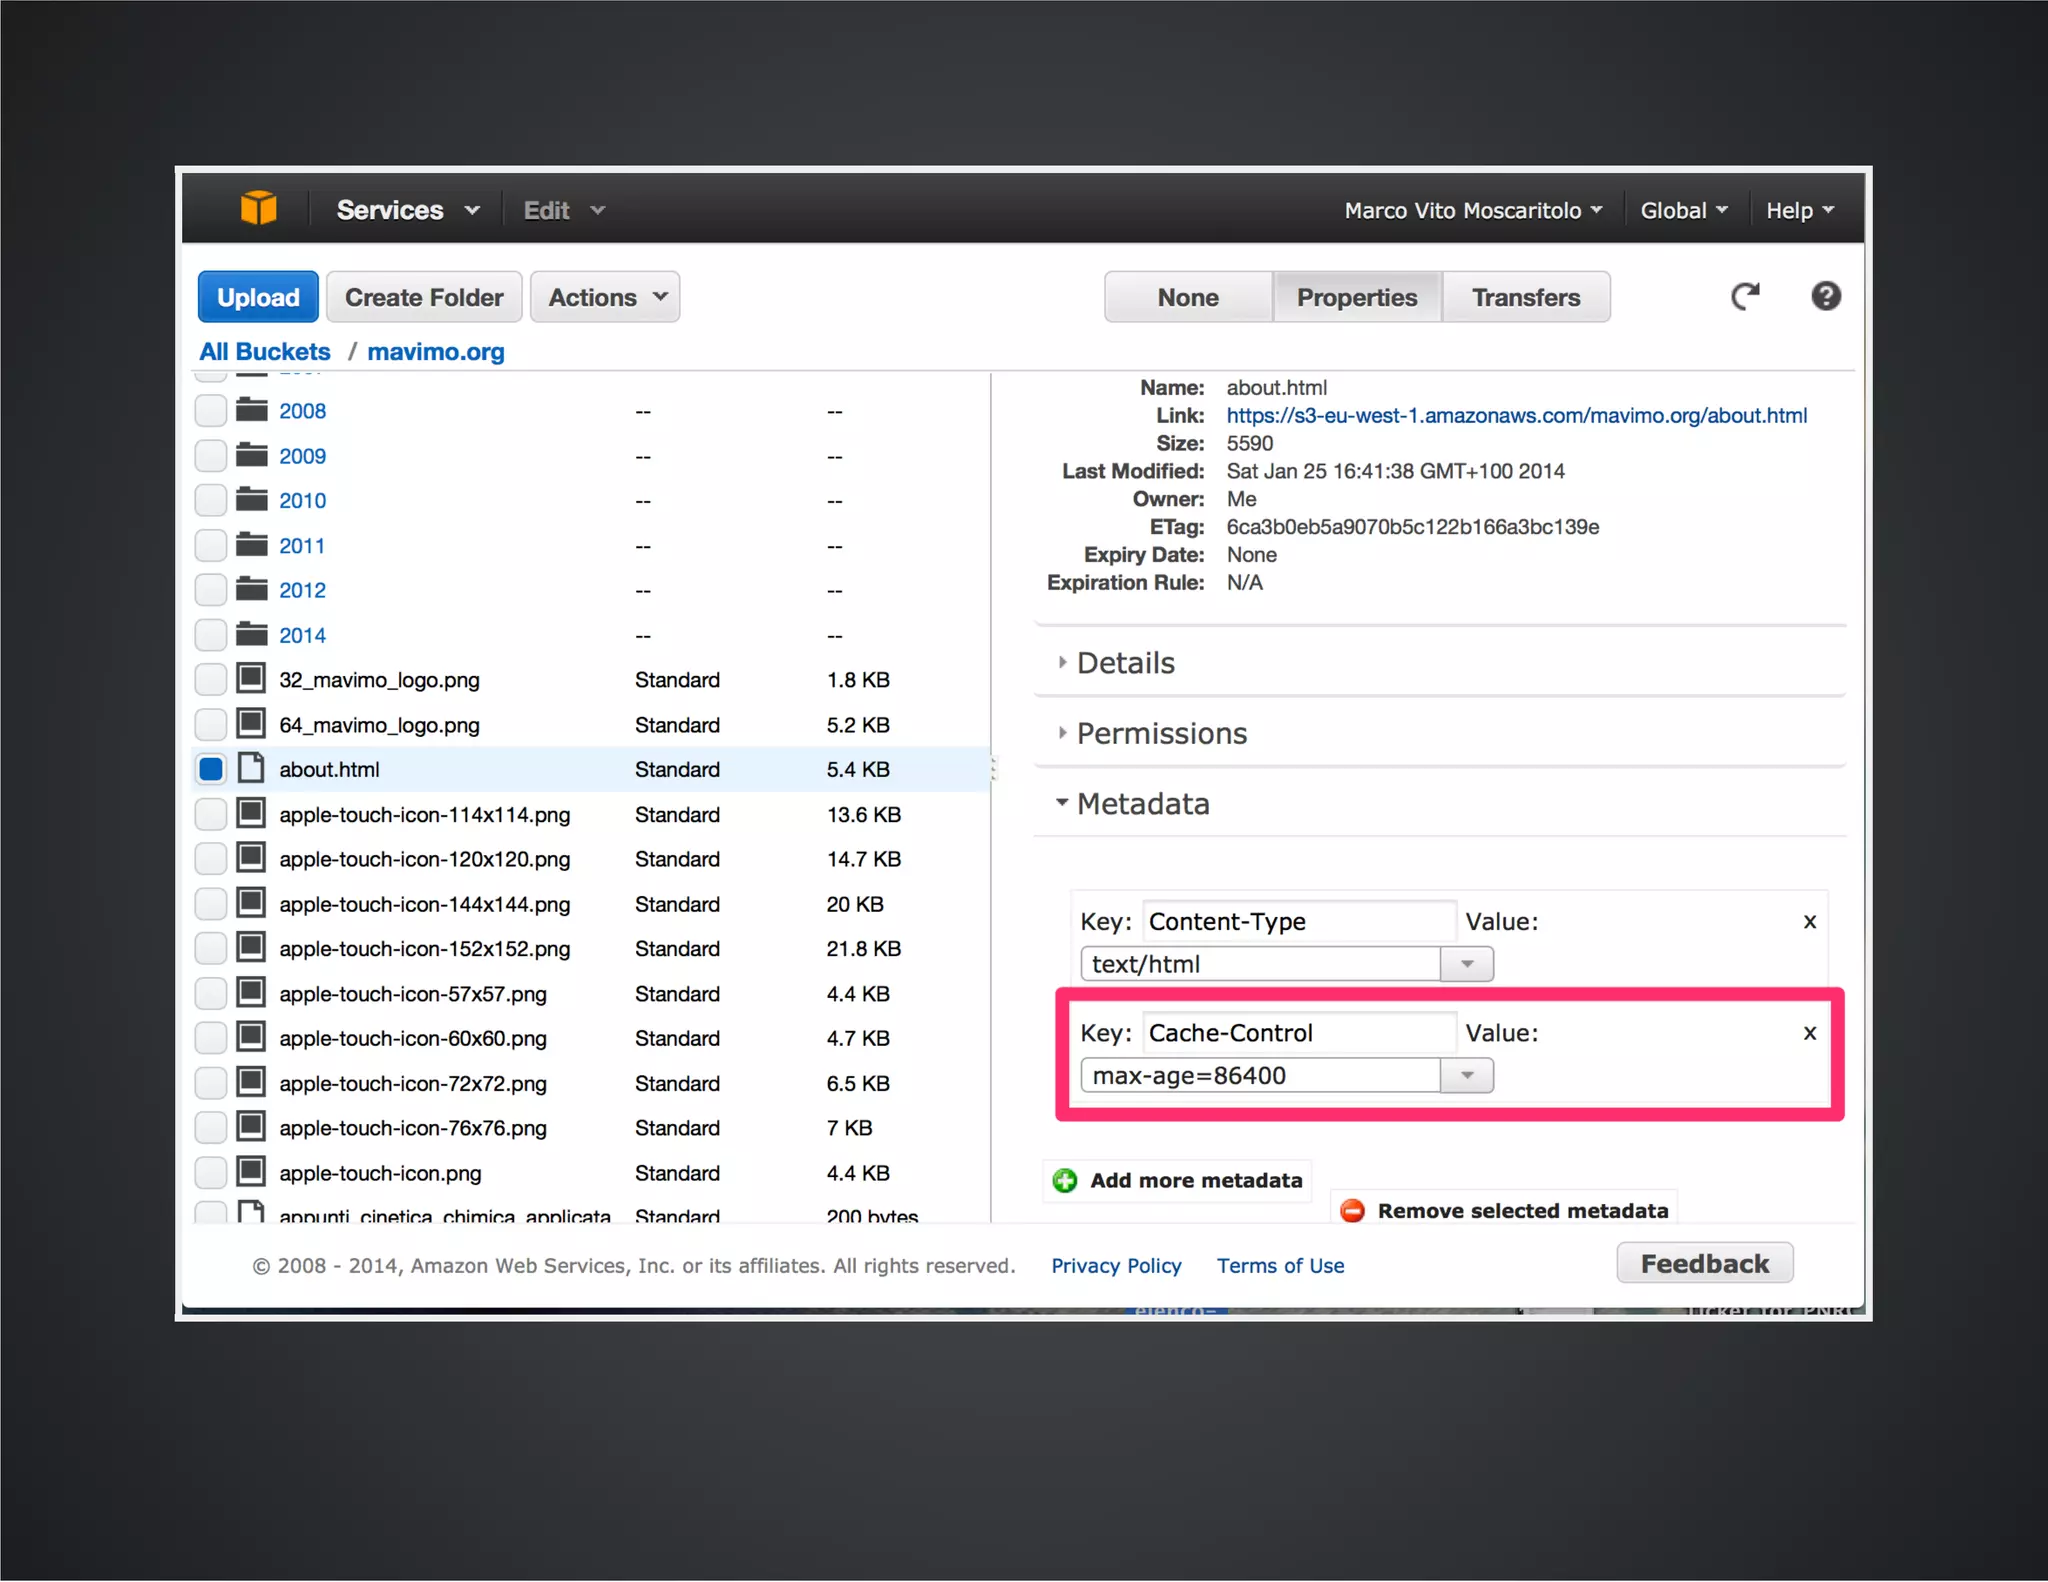Open the question mark help icon
Image resolution: width=2048 pixels, height=1582 pixels.
[x=1825, y=296]
